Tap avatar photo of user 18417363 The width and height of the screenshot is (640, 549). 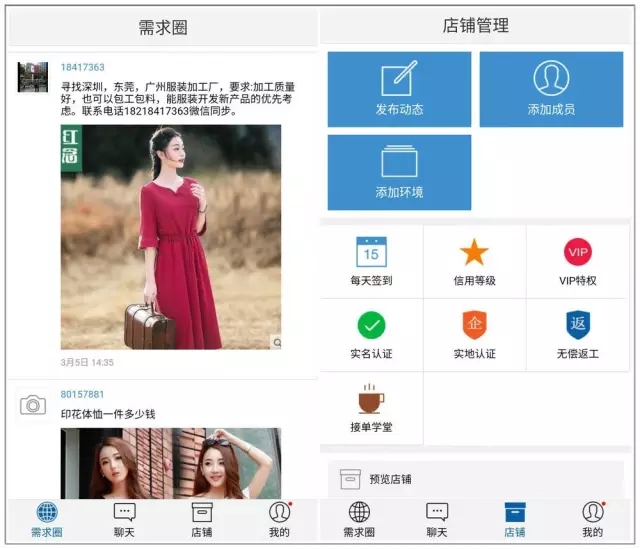tap(33, 77)
